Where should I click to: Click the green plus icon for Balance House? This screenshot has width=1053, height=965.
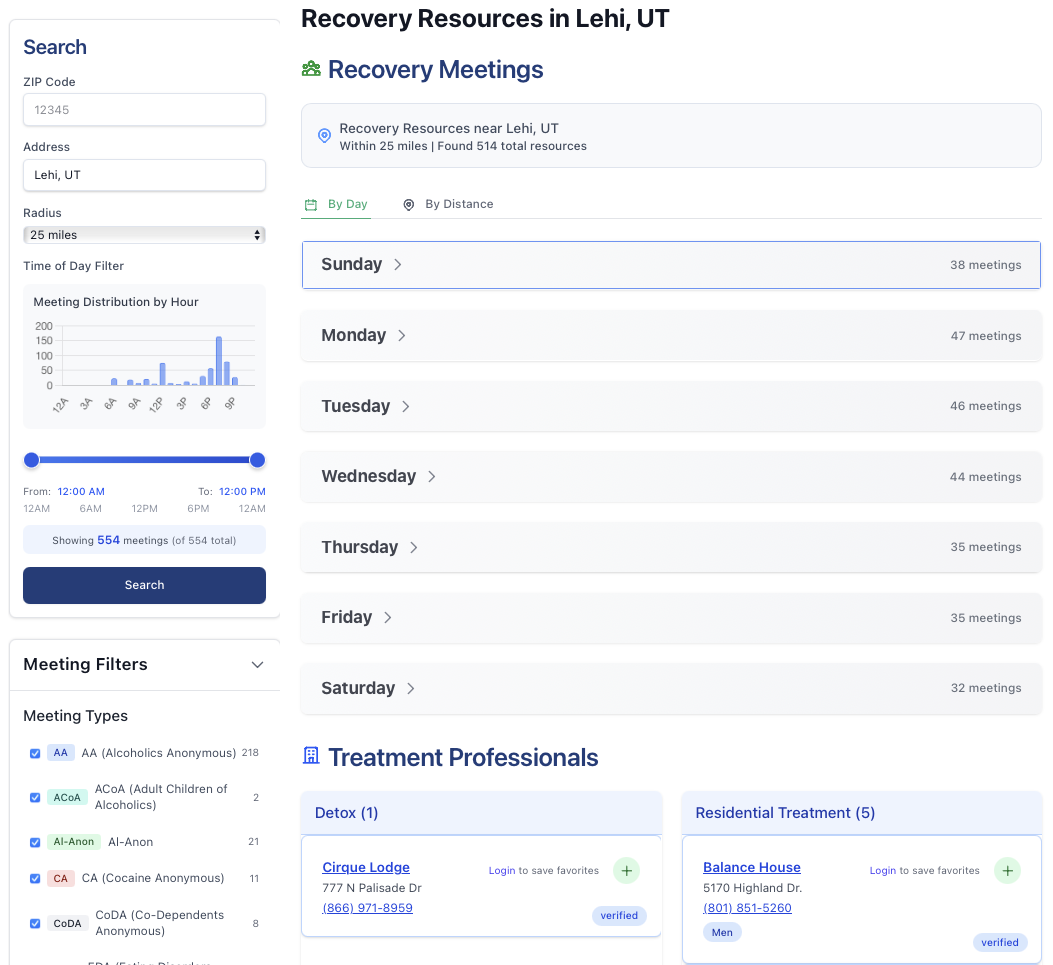pos(1007,871)
